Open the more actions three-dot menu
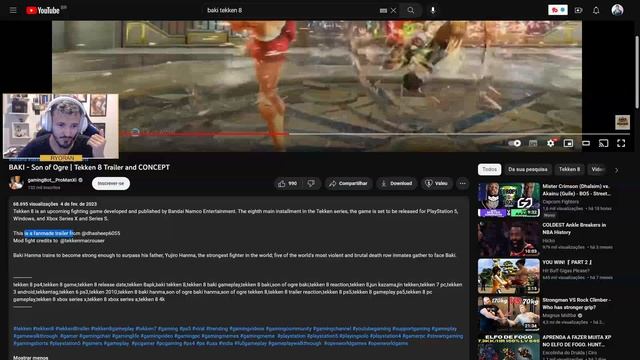The image size is (640, 360). 462,184
